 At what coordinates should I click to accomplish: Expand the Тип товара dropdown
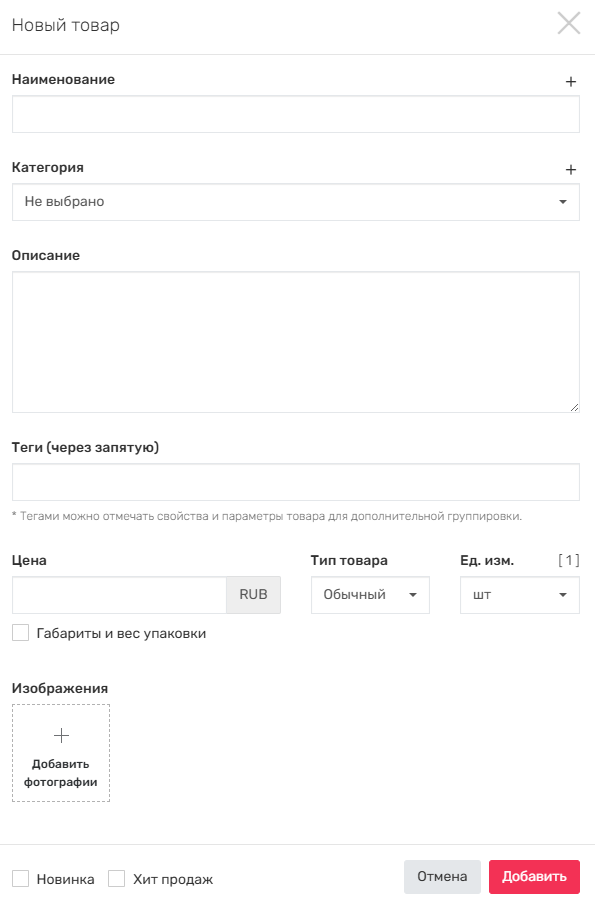[370, 595]
